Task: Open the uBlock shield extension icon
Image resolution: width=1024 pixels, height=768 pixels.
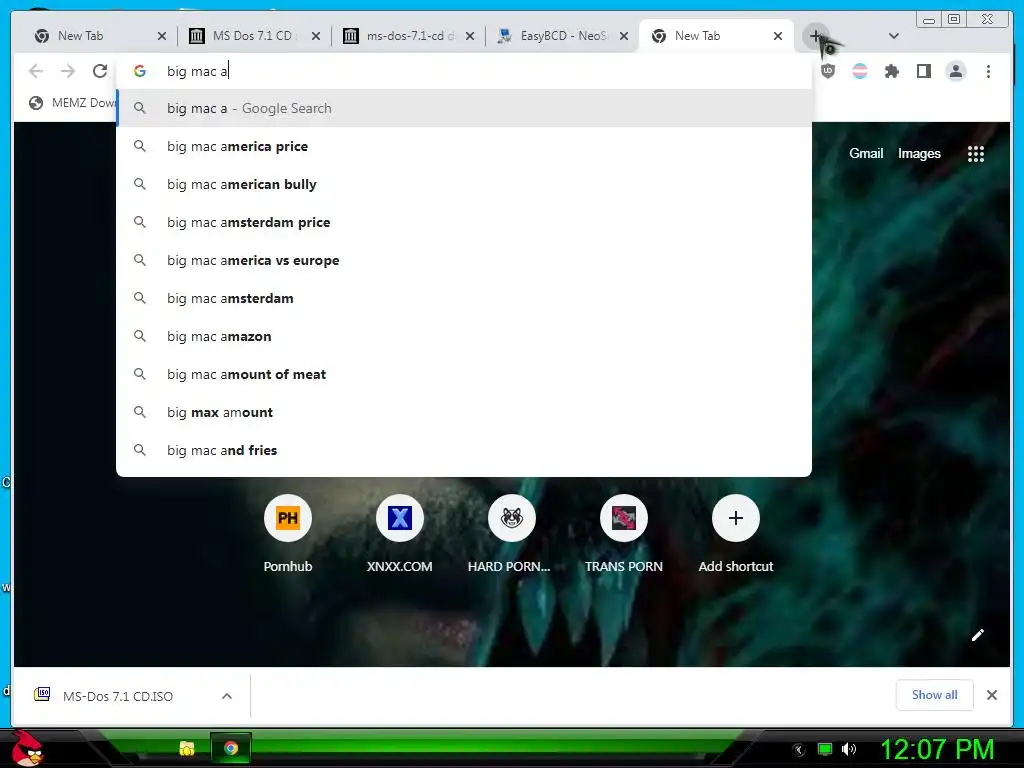Action: click(828, 71)
